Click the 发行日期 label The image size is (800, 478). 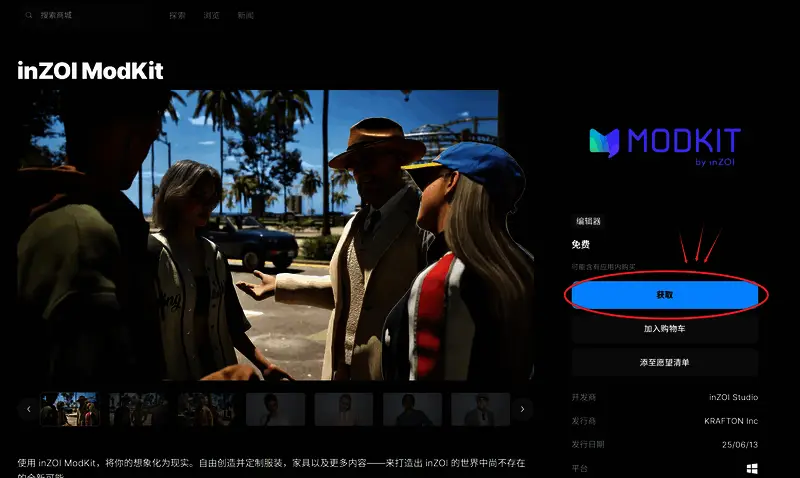588,445
